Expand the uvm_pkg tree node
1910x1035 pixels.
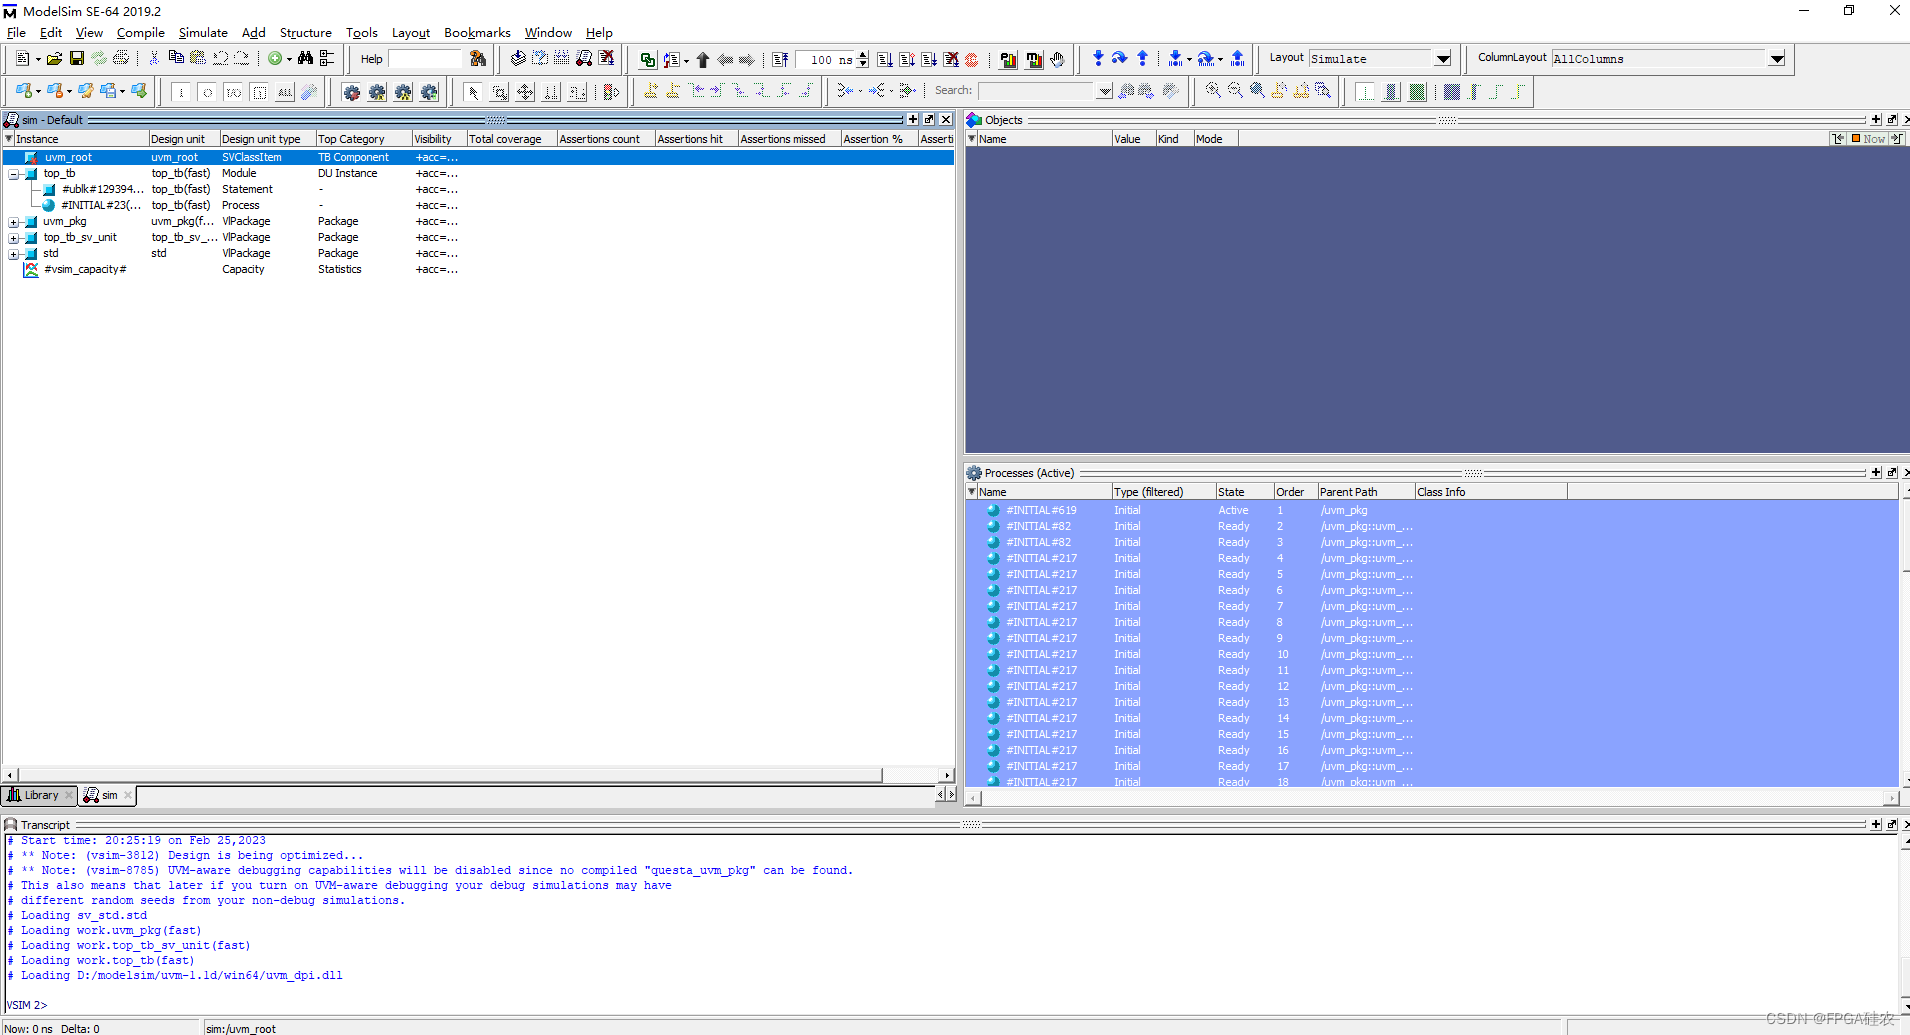click(x=14, y=222)
